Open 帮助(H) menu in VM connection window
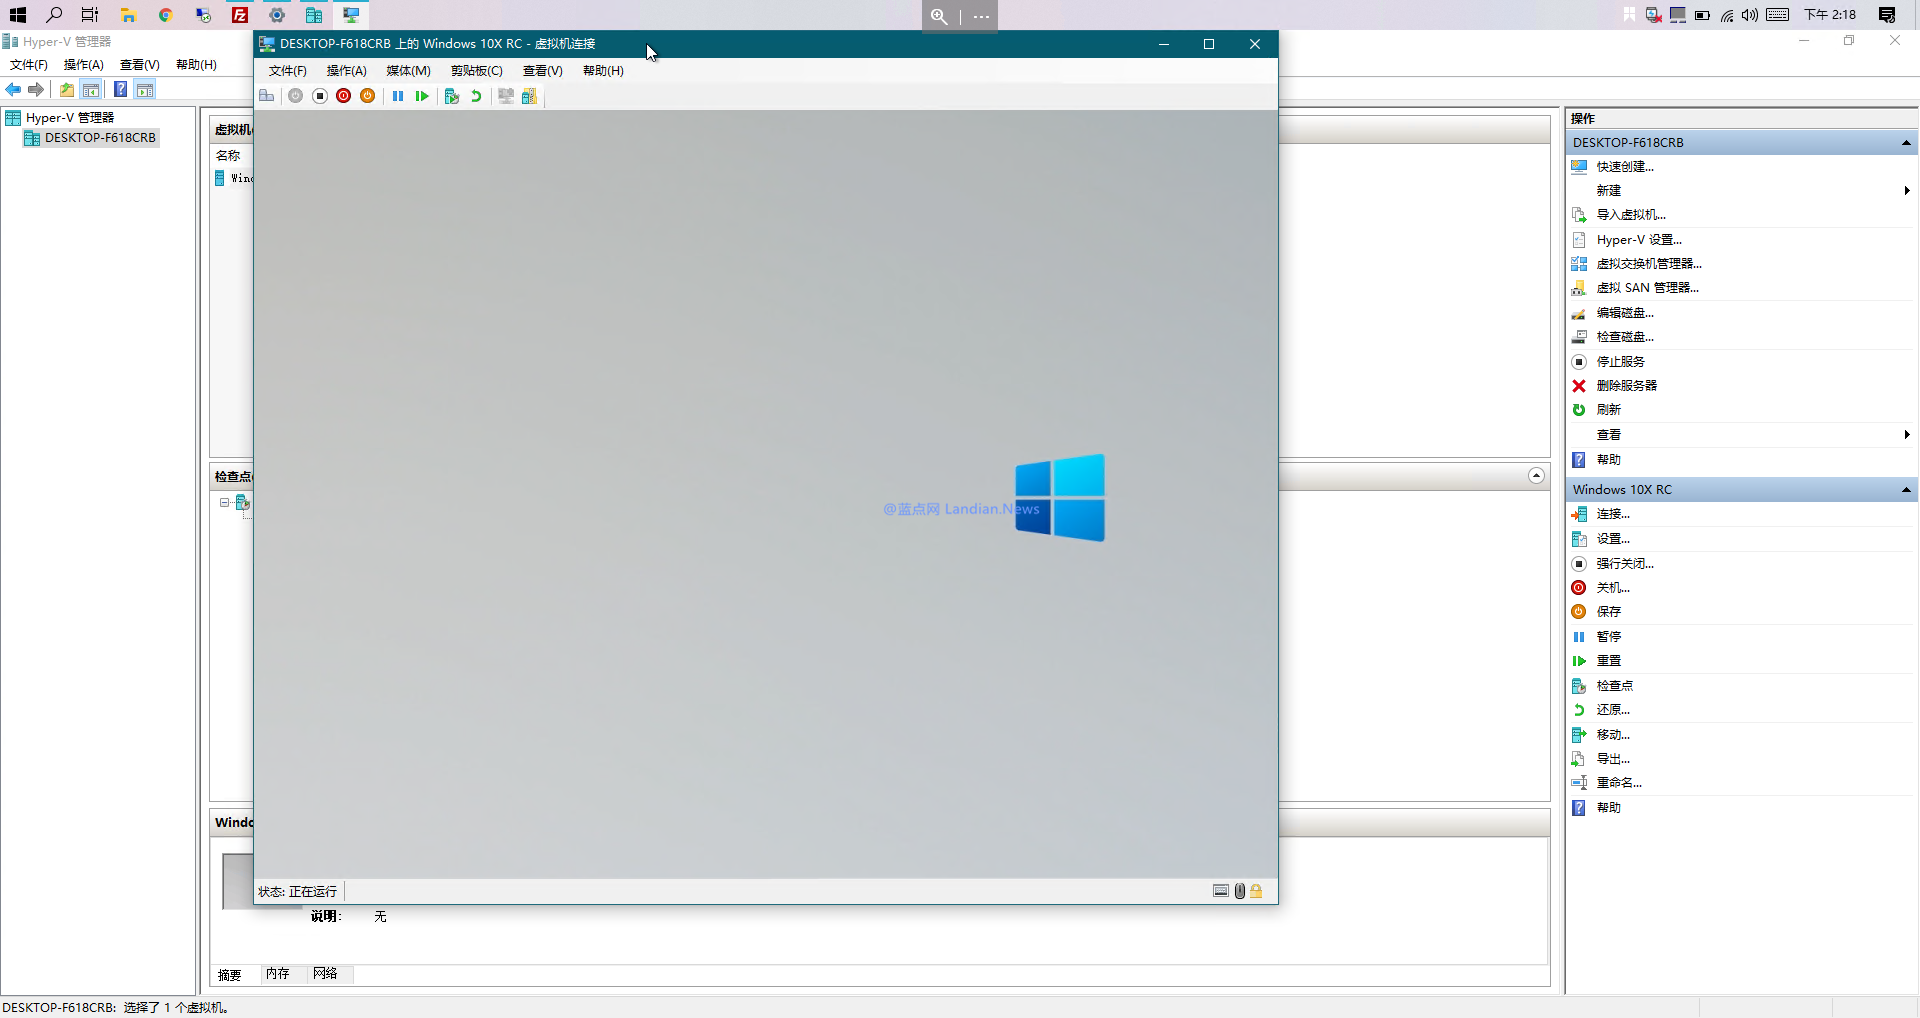Screen dimensions: 1920x1018 604,71
